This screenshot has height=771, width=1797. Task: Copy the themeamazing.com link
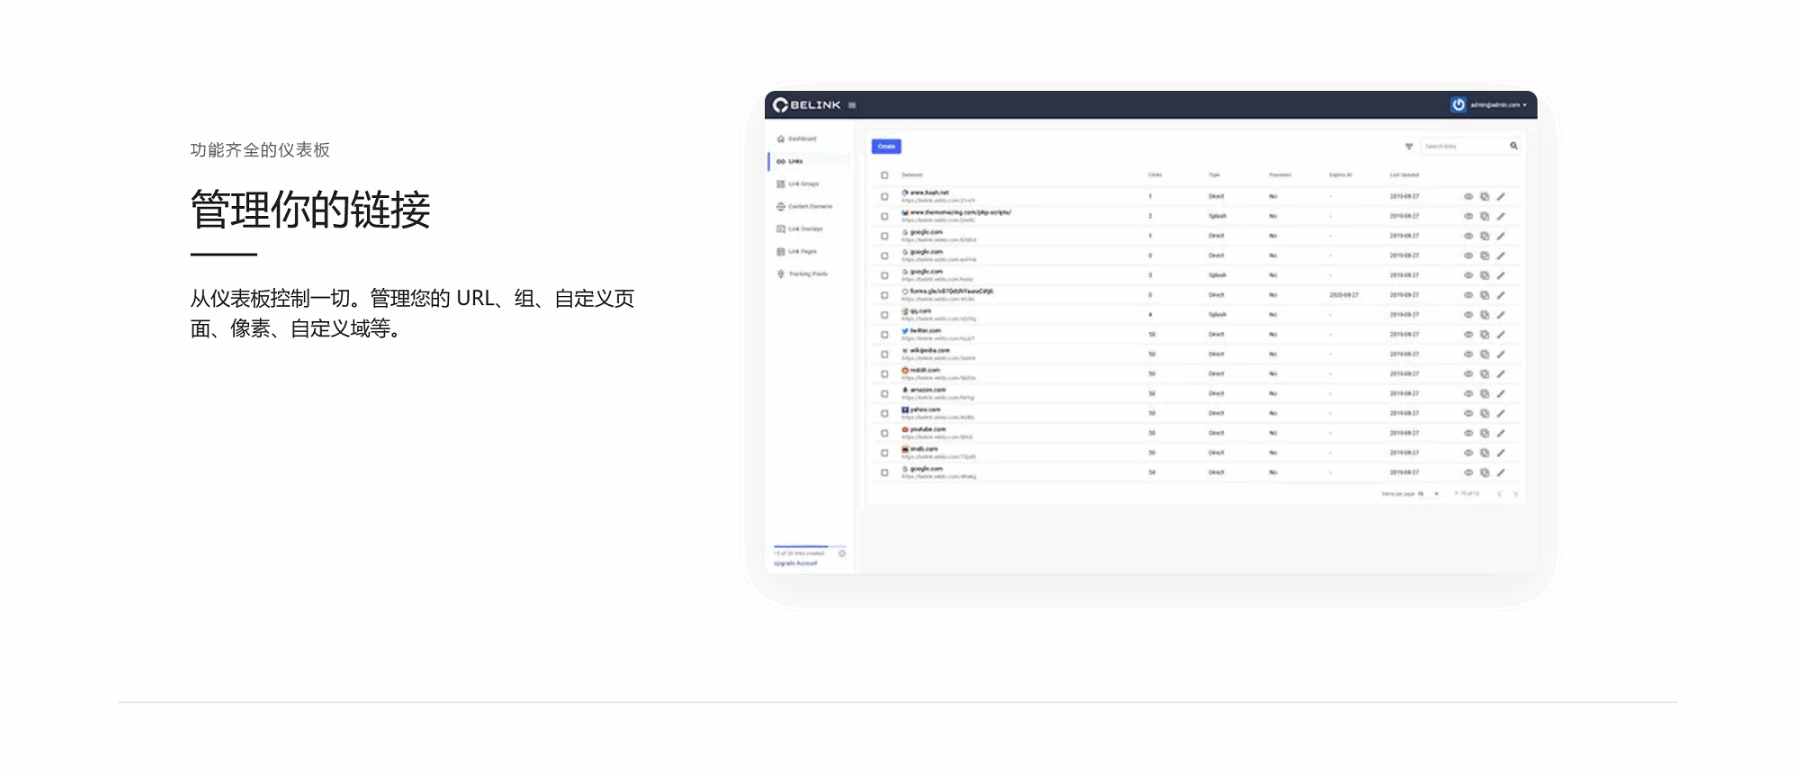point(1485,216)
